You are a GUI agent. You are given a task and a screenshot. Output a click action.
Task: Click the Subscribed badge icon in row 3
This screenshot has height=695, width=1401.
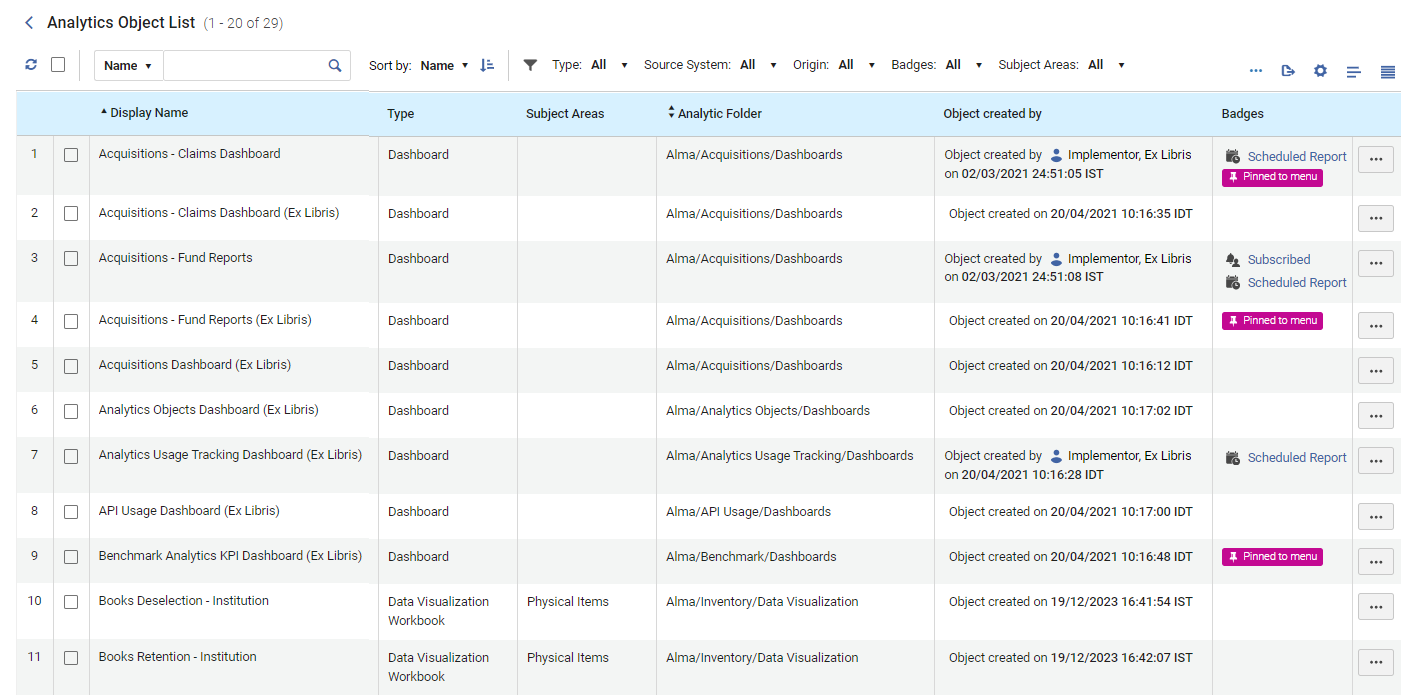point(1233,260)
